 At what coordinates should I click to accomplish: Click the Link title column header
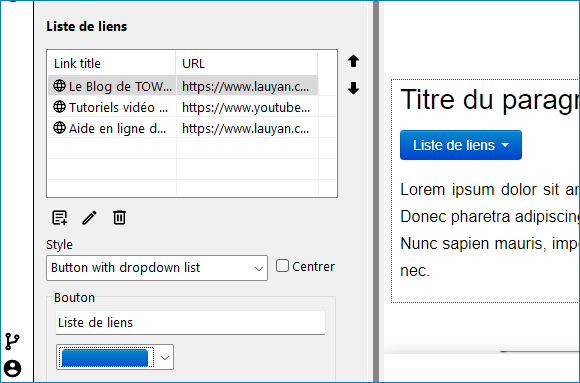112,63
